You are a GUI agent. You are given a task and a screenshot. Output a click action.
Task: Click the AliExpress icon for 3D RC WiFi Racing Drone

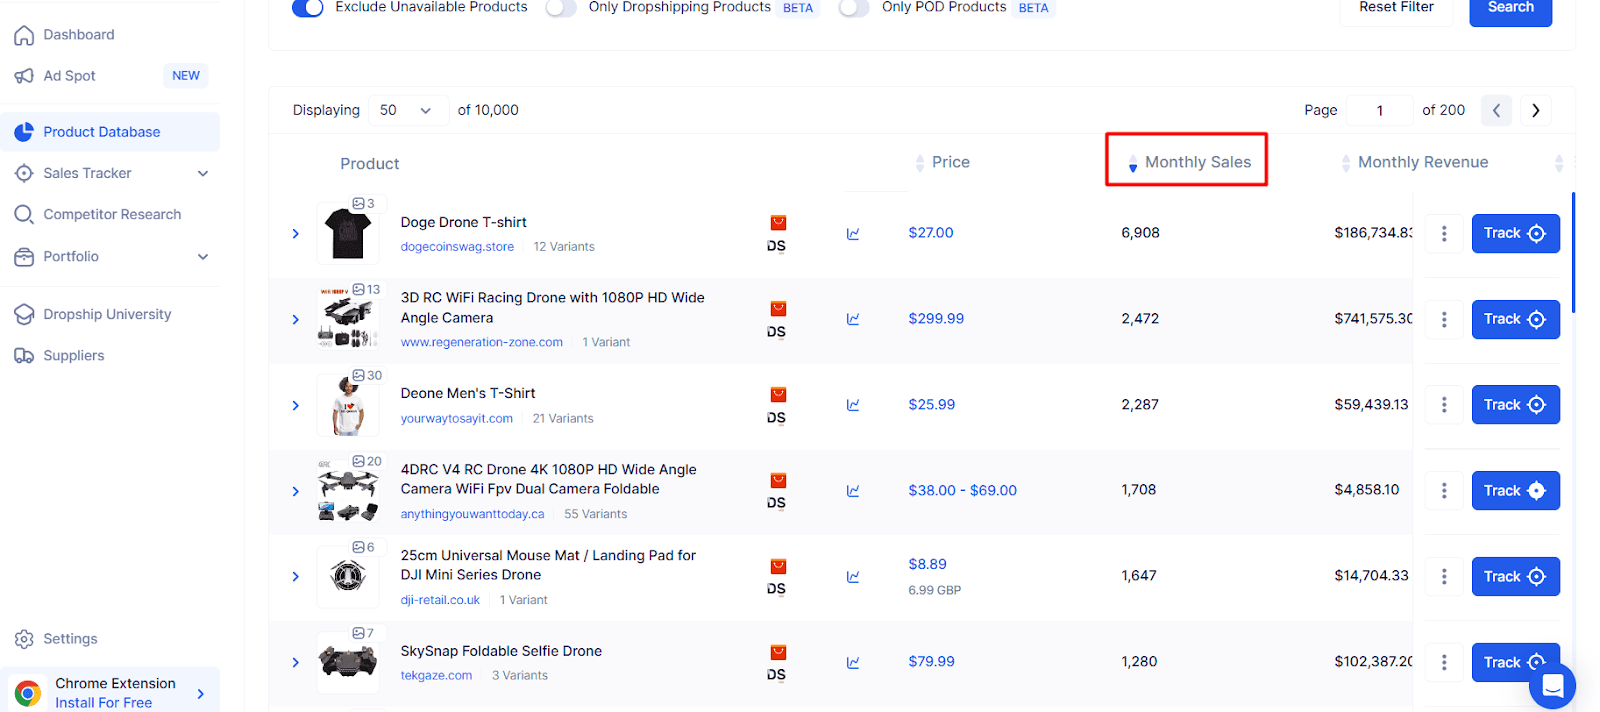(x=778, y=309)
